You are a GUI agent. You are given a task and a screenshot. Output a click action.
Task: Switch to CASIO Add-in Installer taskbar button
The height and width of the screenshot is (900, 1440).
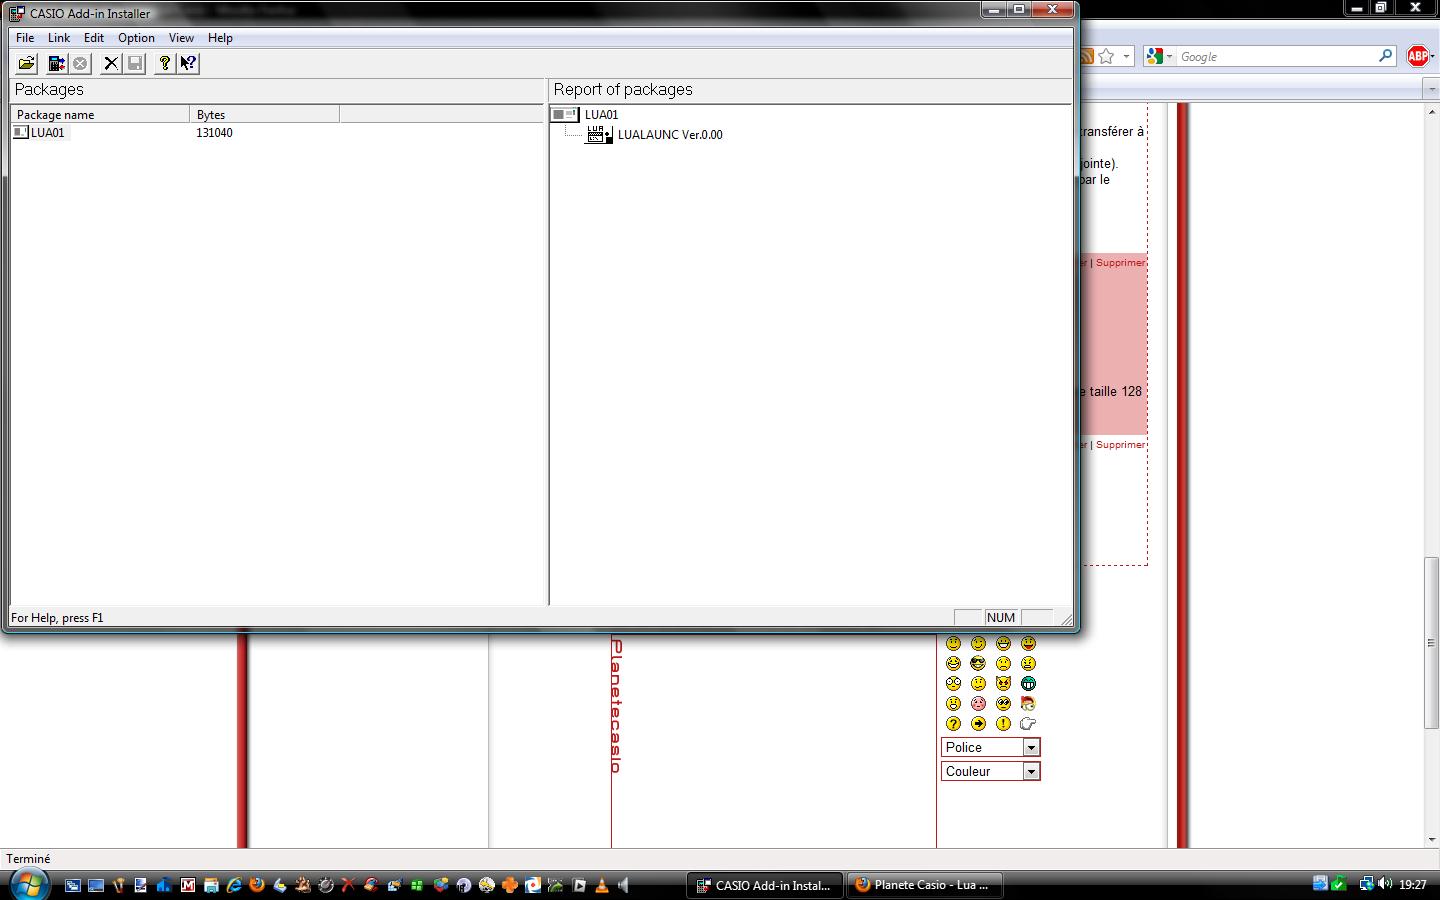[765, 885]
